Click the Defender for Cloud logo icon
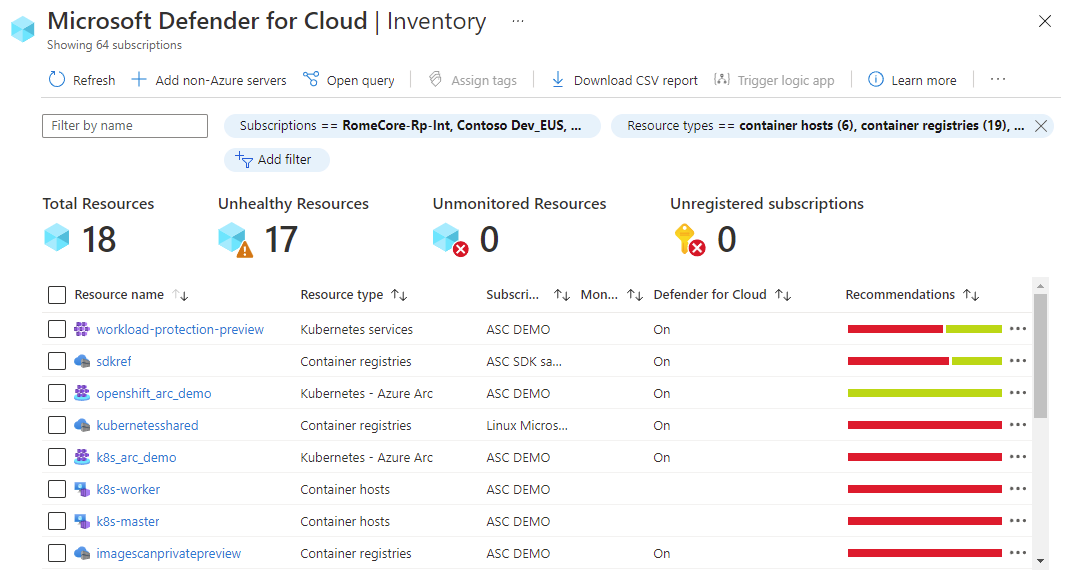 point(23,29)
